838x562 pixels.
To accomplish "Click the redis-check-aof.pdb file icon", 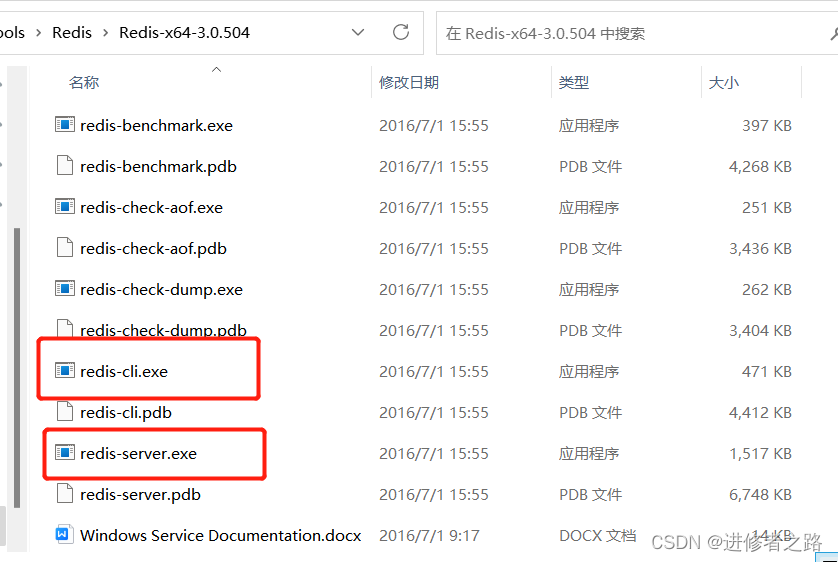I will tap(65, 248).
